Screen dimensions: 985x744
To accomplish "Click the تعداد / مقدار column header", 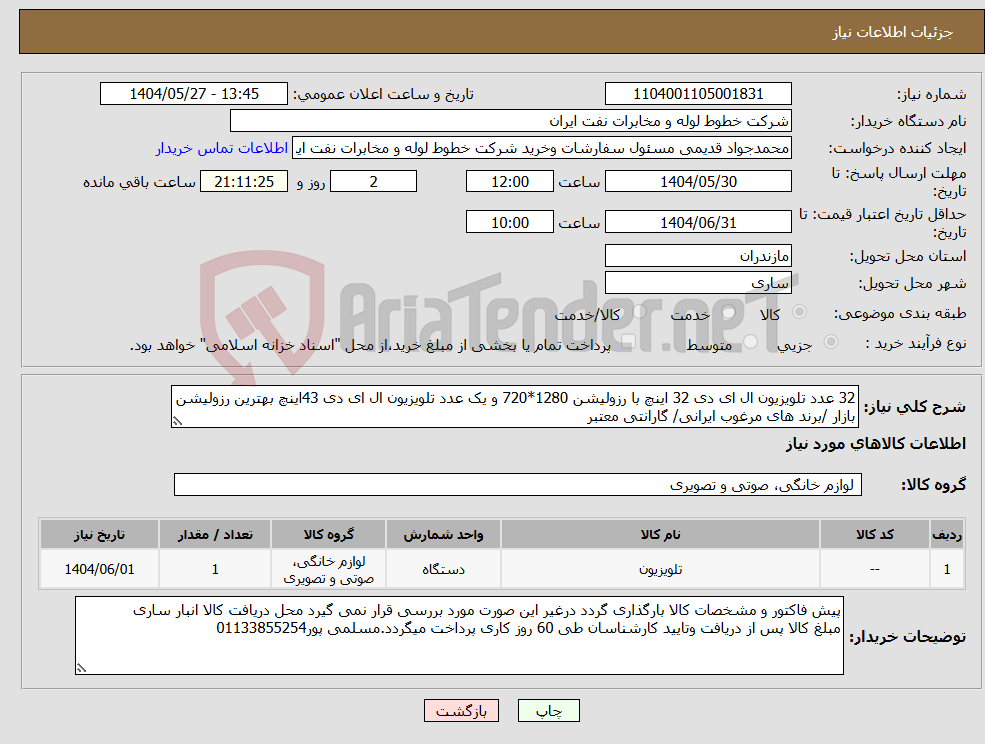I will (215, 534).
